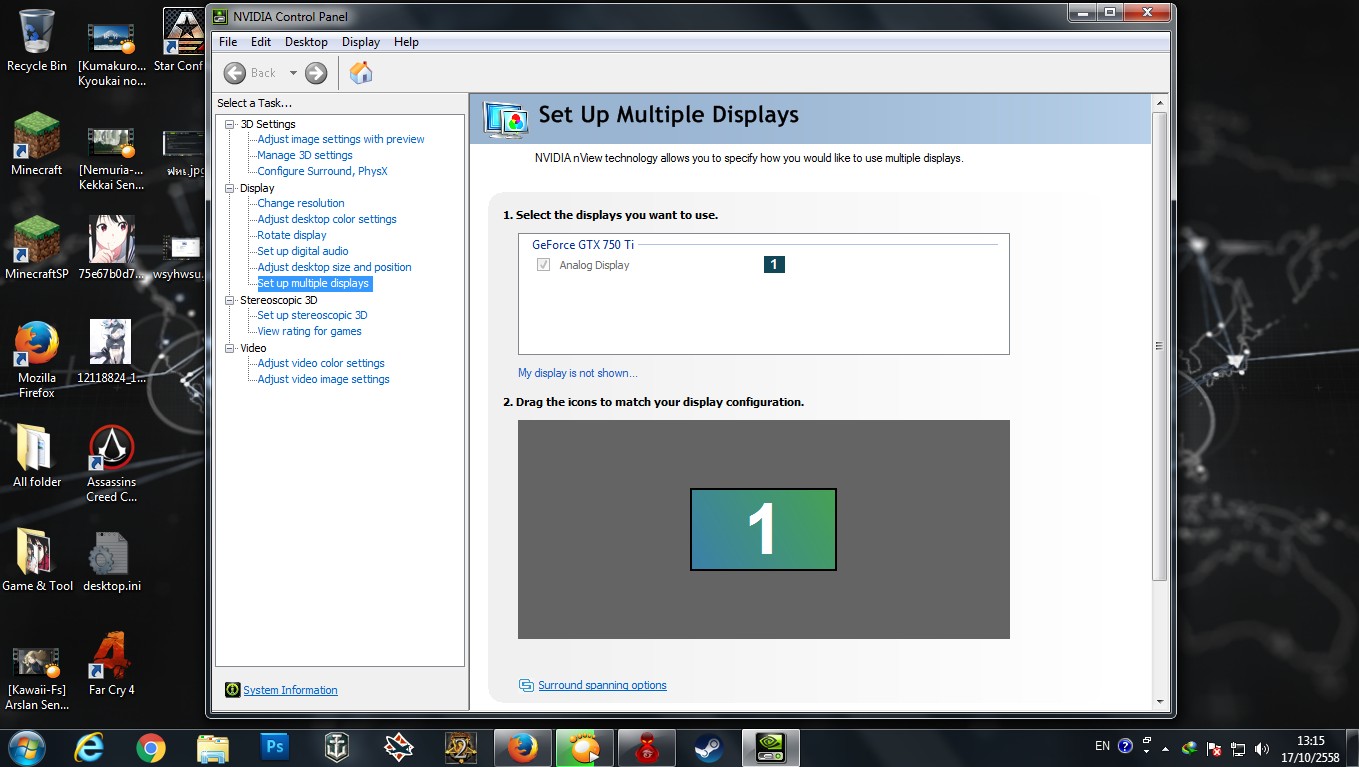Launch Google Chrome from the taskbar

tap(151, 747)
